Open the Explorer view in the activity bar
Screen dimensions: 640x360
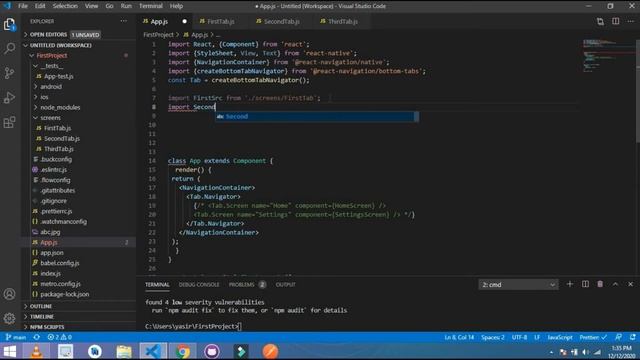pyautogui.click(x=9, y=24)
